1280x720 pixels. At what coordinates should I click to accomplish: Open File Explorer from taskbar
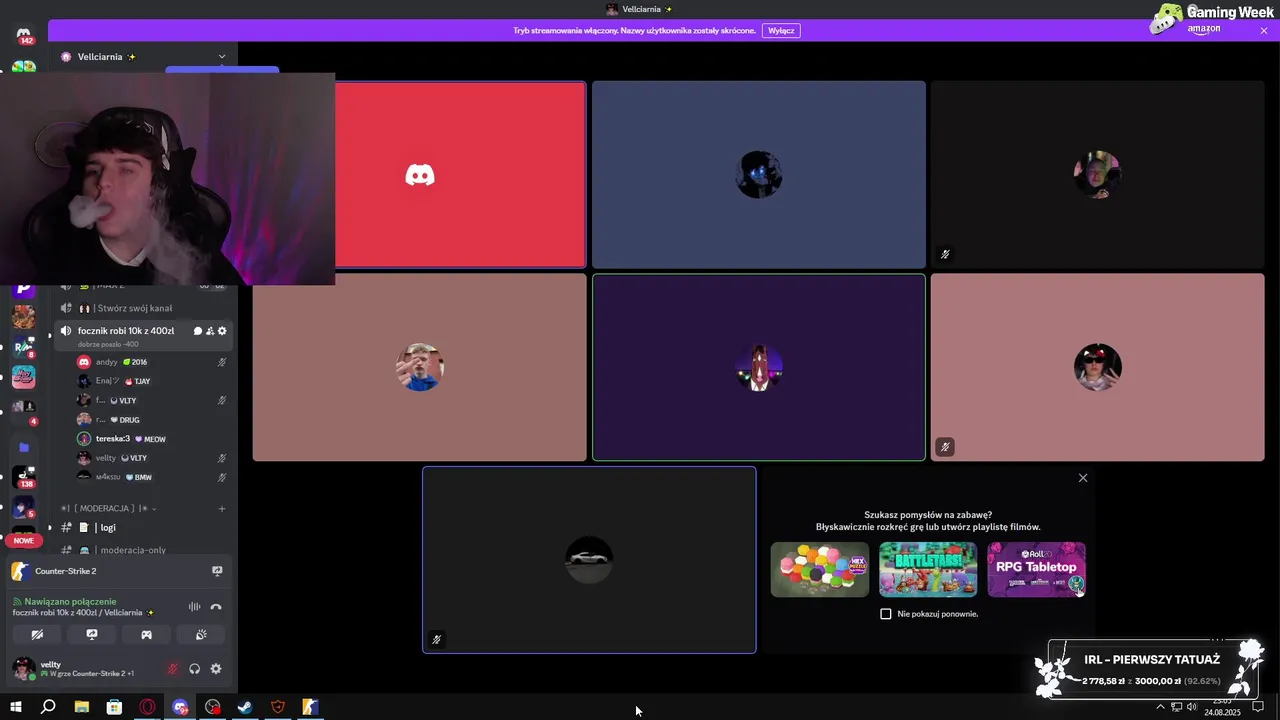(81, 707)
